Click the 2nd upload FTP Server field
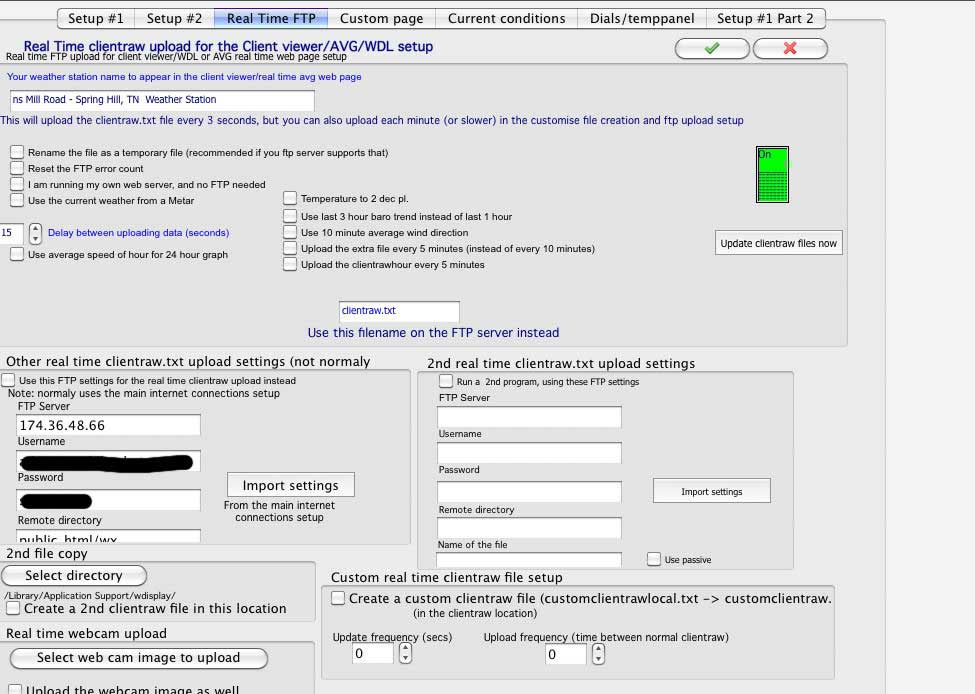Screen dimensions: 975x694 click(529, 417)
